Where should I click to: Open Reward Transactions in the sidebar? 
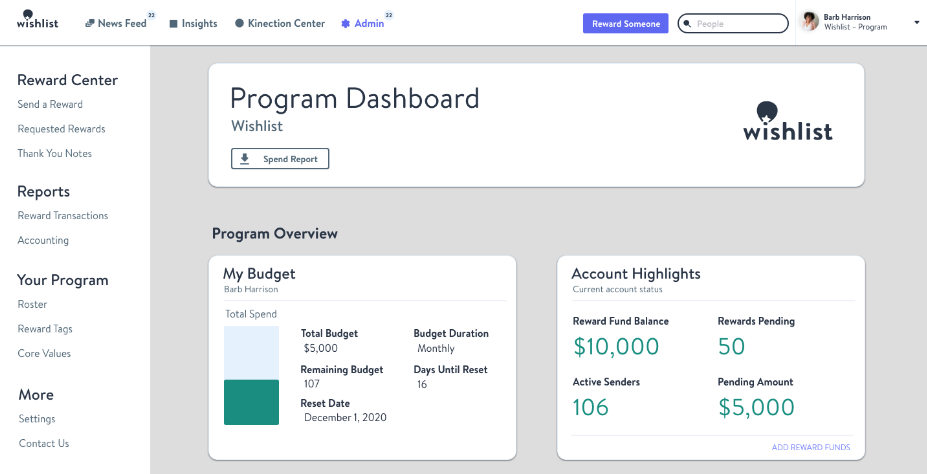pyautogui.click(x=63, y=216)
